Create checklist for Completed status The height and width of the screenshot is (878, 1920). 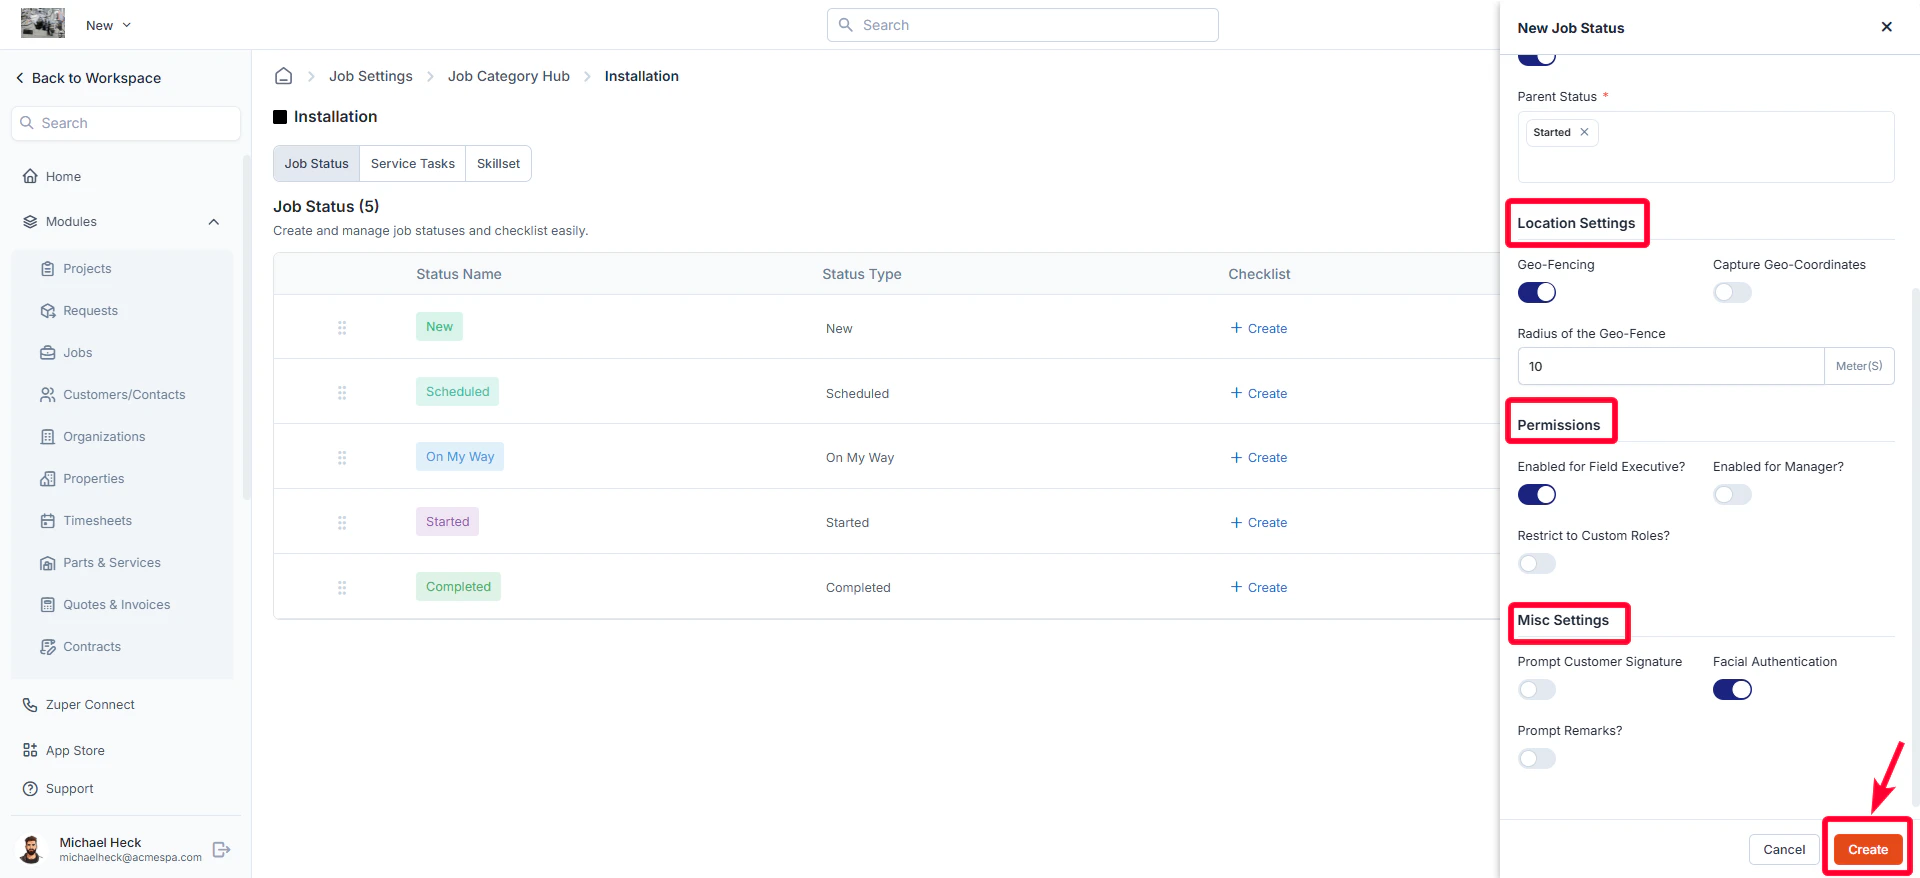coord(1259,588)
